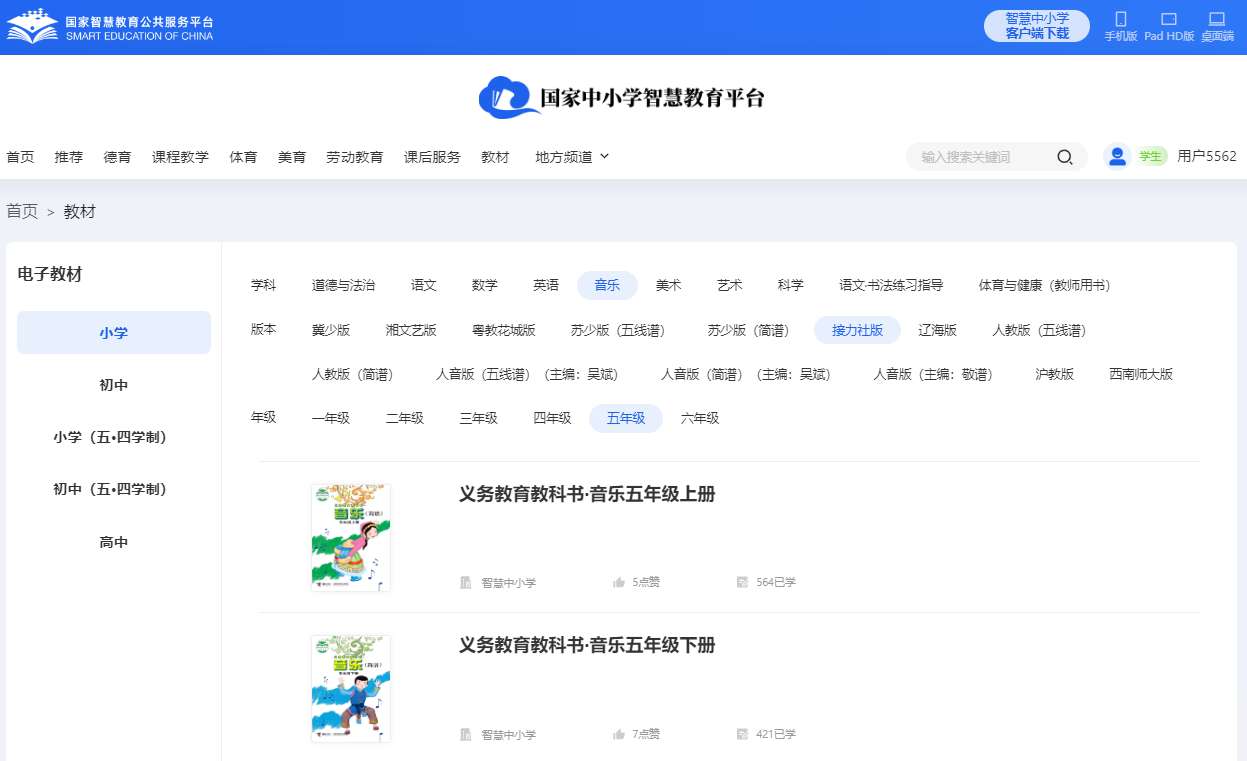Image resolution: width=1247 pixels, height=761 pixels.
Task: Open 义务教育教科书·音乐五年级上册 title link
Action: (x=587, y=494)
